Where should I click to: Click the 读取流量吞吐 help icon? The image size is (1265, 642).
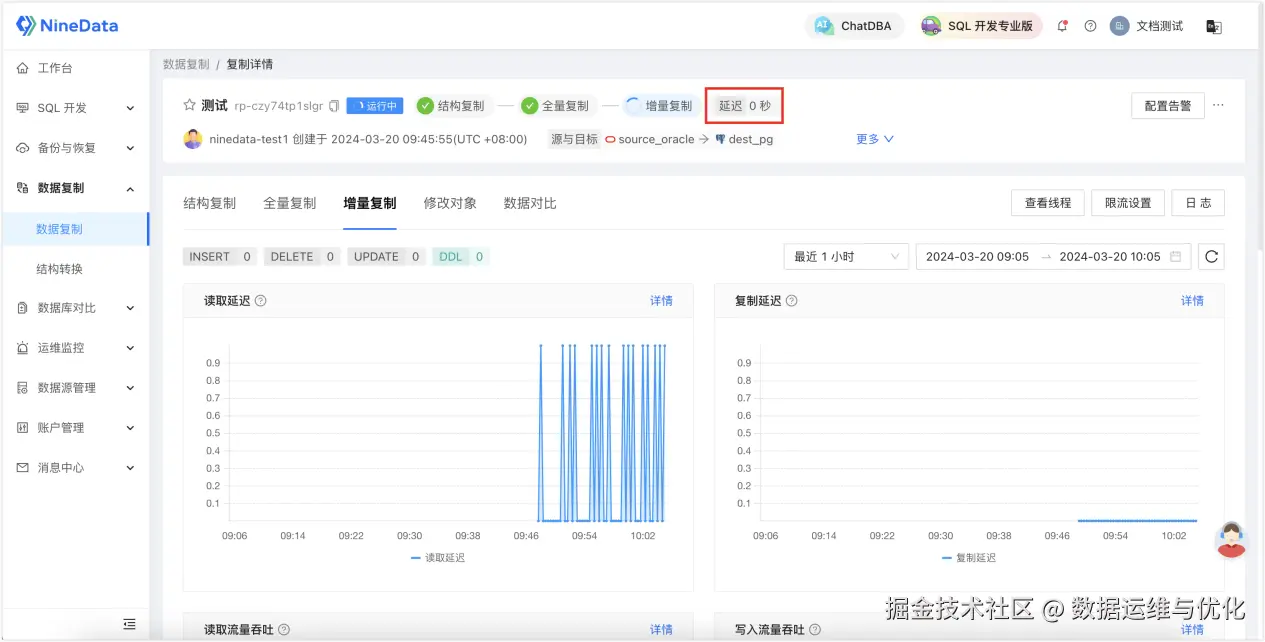coord(284,630)
